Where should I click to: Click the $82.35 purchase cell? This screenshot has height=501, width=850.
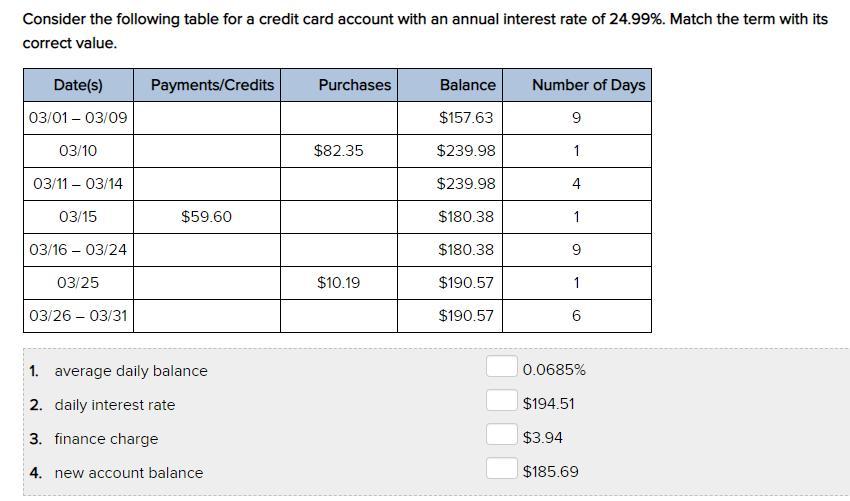click(x=339, y=151)
